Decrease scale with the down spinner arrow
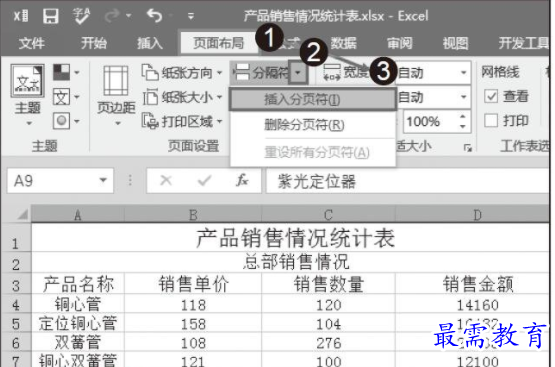555x367 pixels. (463, 126)
